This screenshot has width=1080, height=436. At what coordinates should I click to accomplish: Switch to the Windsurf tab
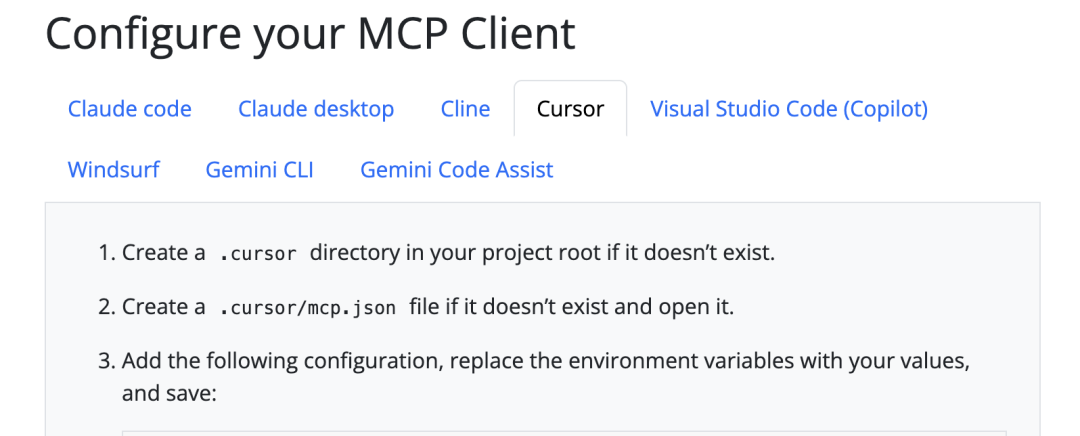coord(113,169)
